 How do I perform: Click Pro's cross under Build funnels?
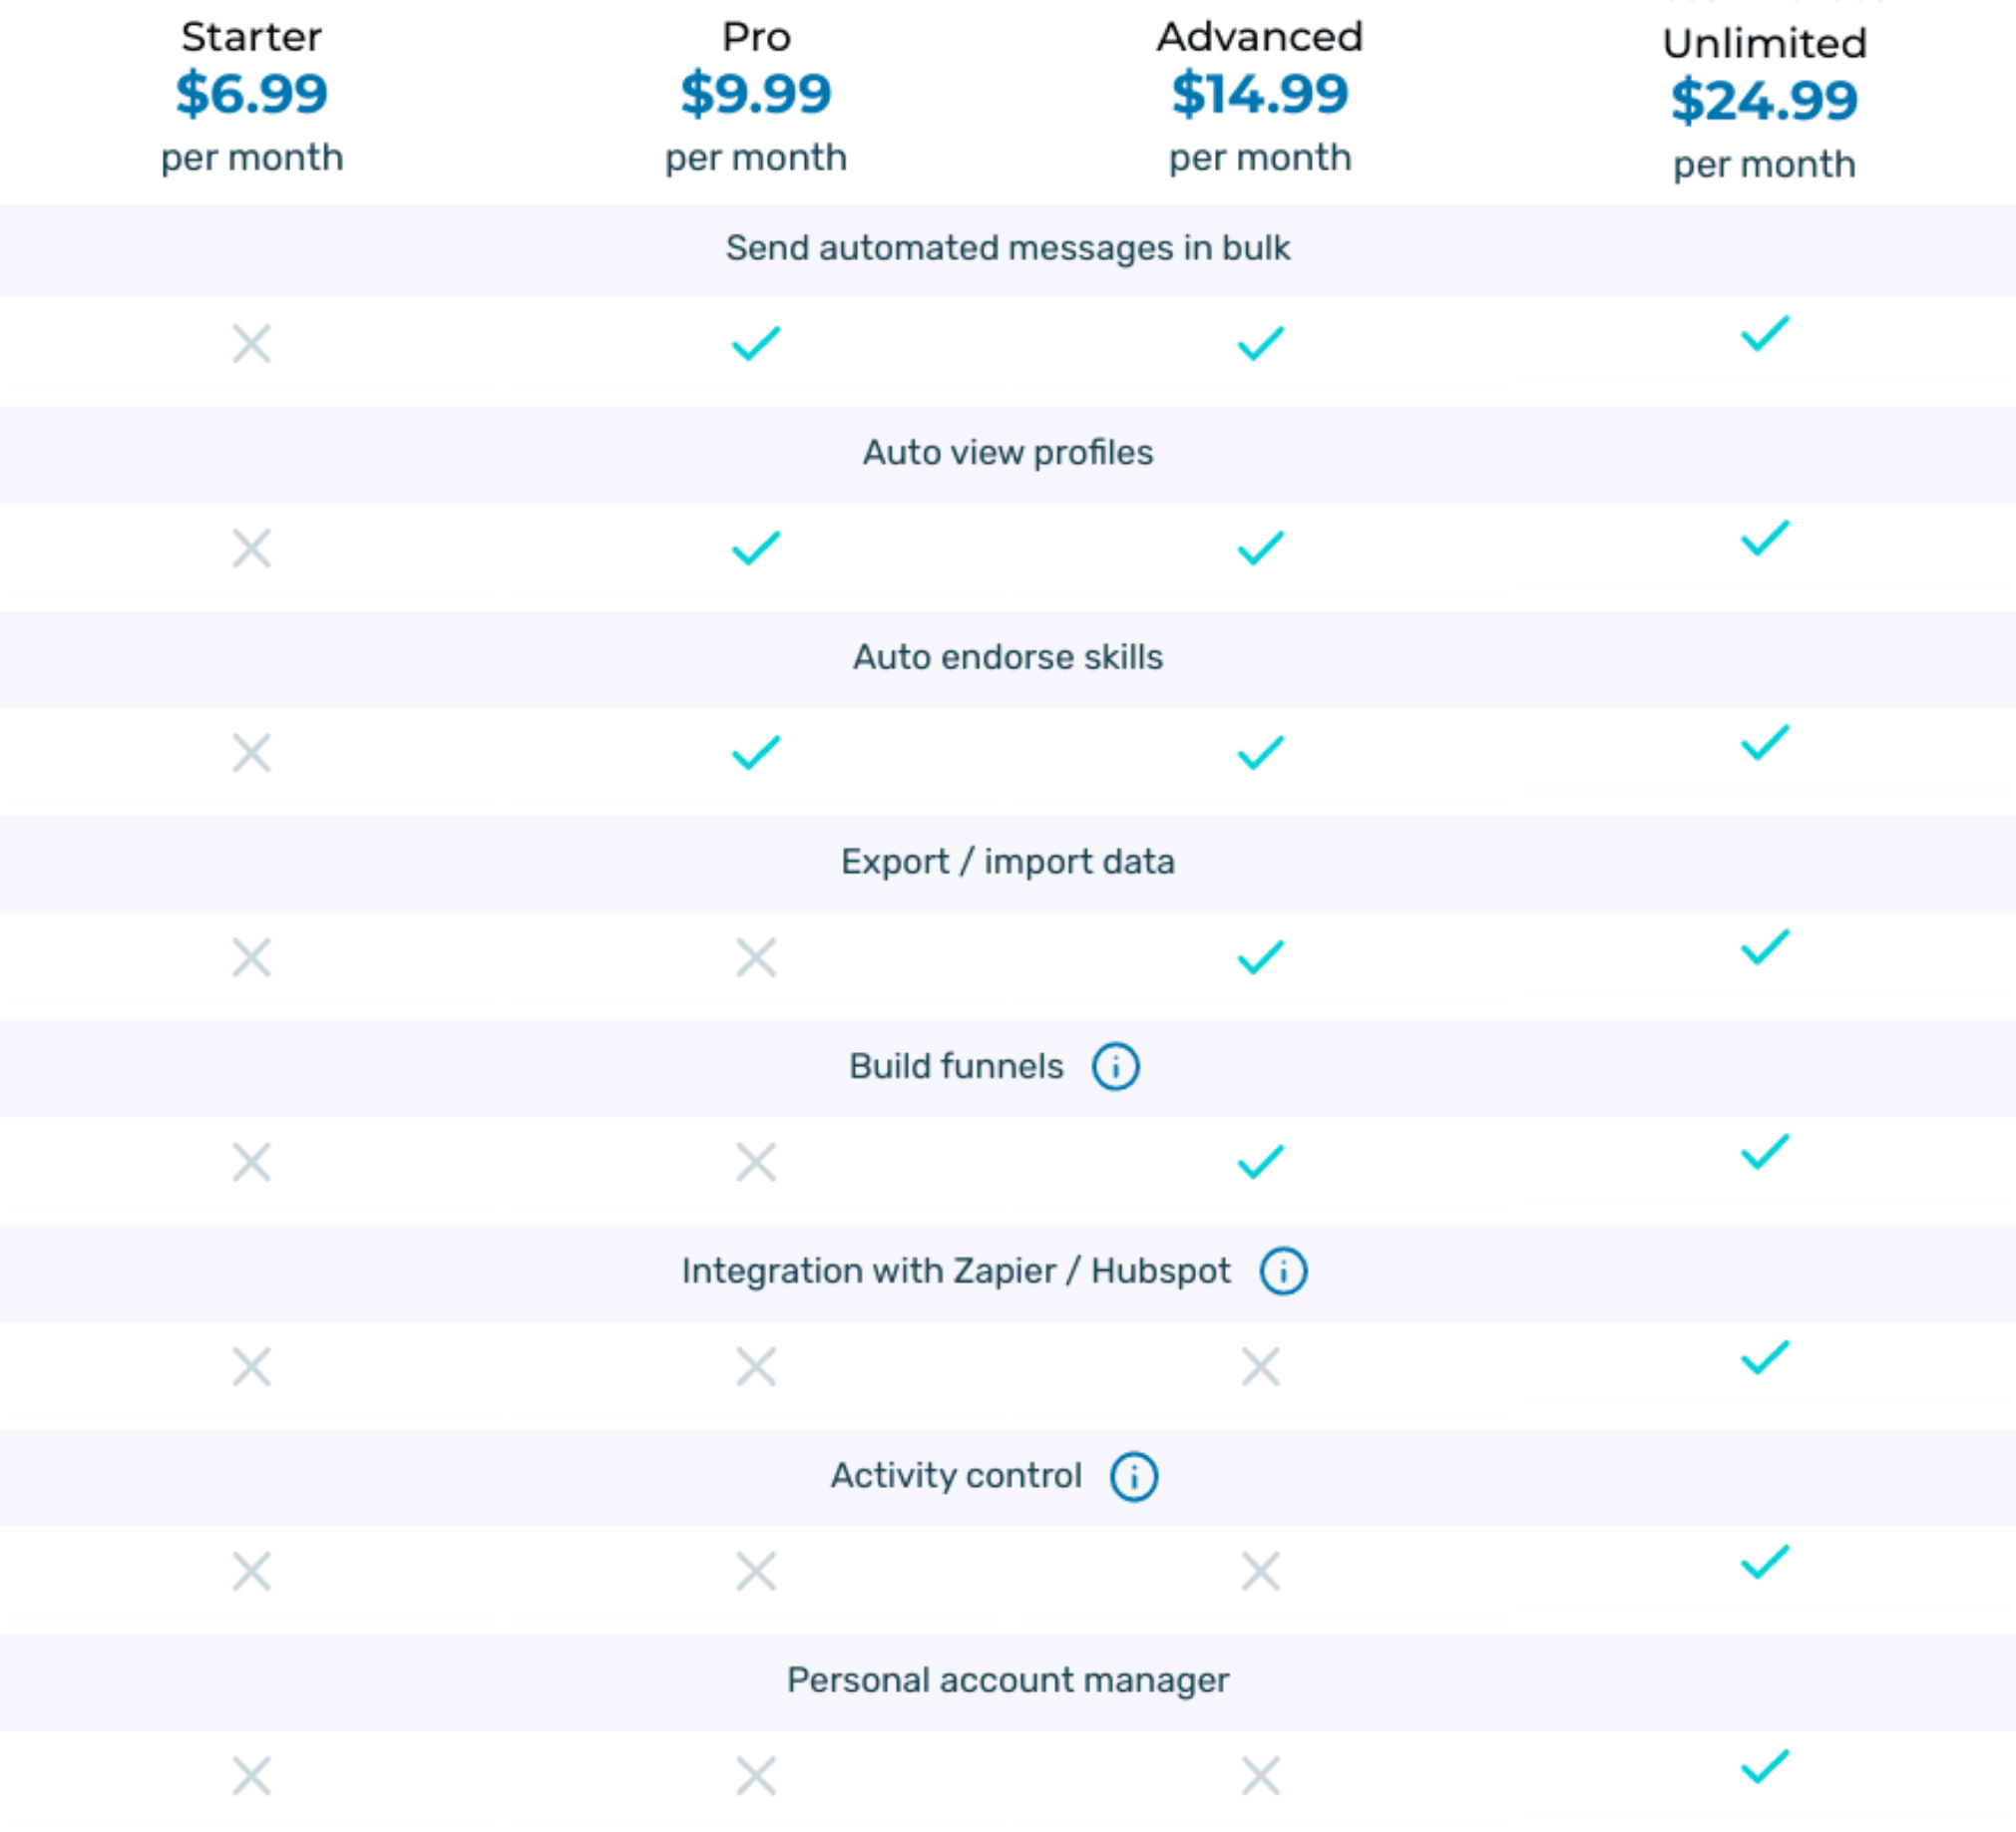[x=756, y=1162]
